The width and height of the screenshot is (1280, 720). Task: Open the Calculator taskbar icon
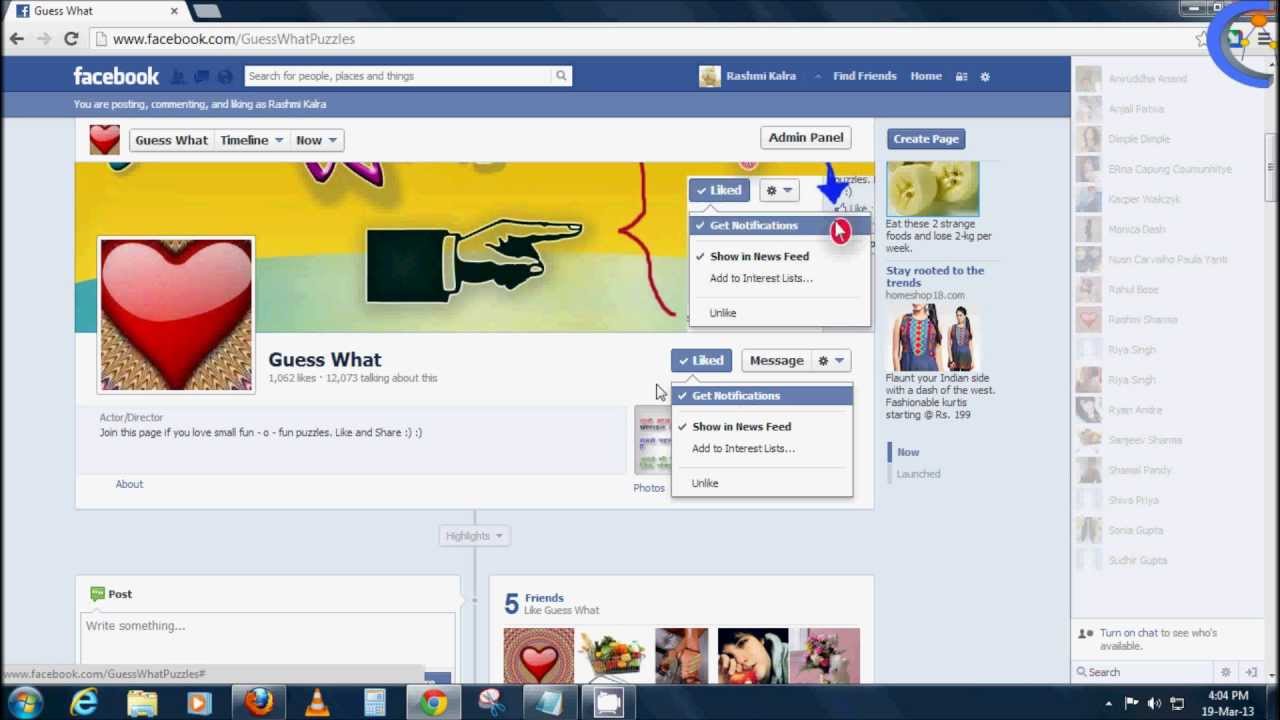point(375,703)
